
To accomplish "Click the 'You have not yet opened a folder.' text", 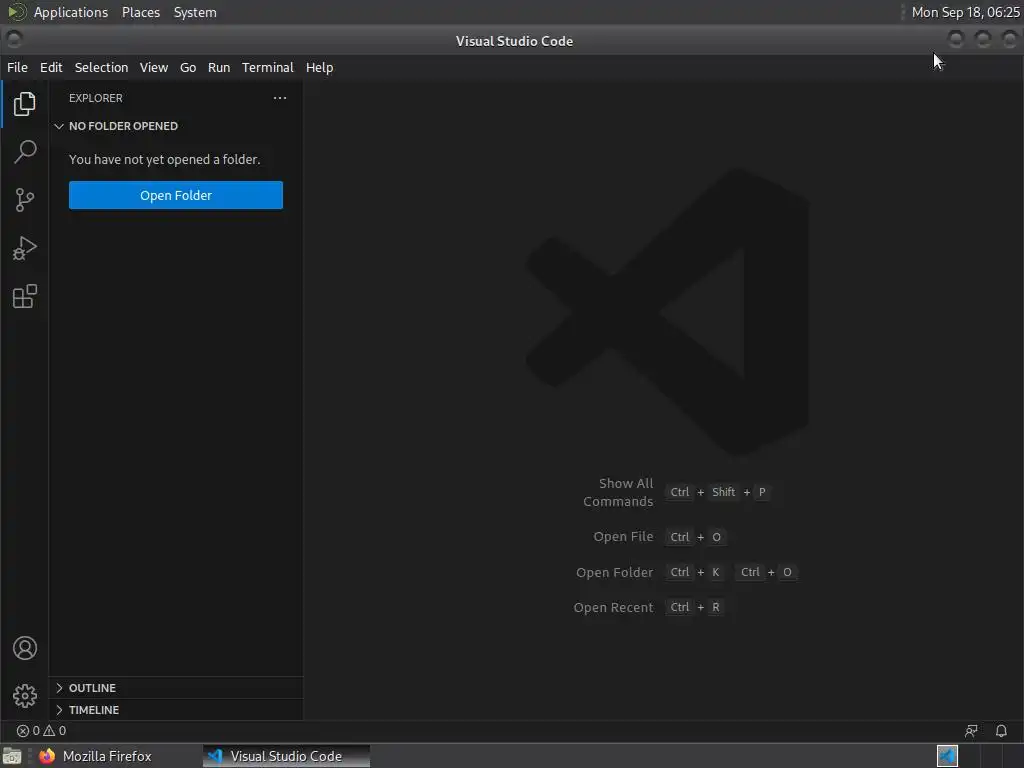I will pos(165,159).
